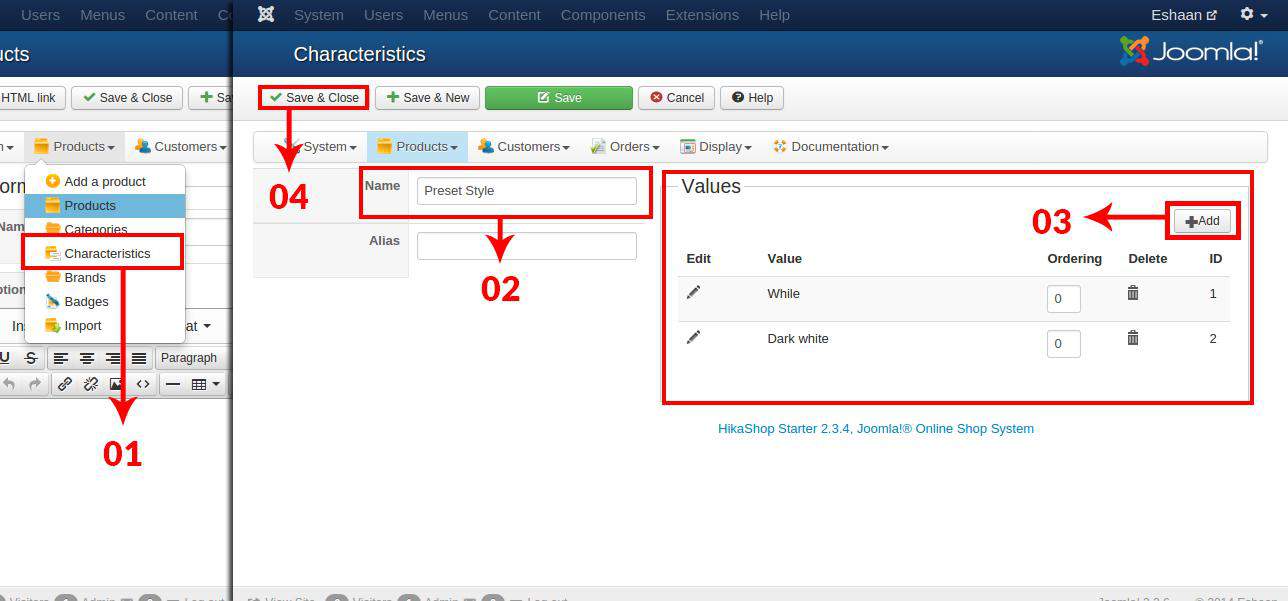Open Joomla logo menu in Characteristics window
Image resolution: width=1288 pixels, height=601 pixels.
pyautogui.click(x=266, y=15)
